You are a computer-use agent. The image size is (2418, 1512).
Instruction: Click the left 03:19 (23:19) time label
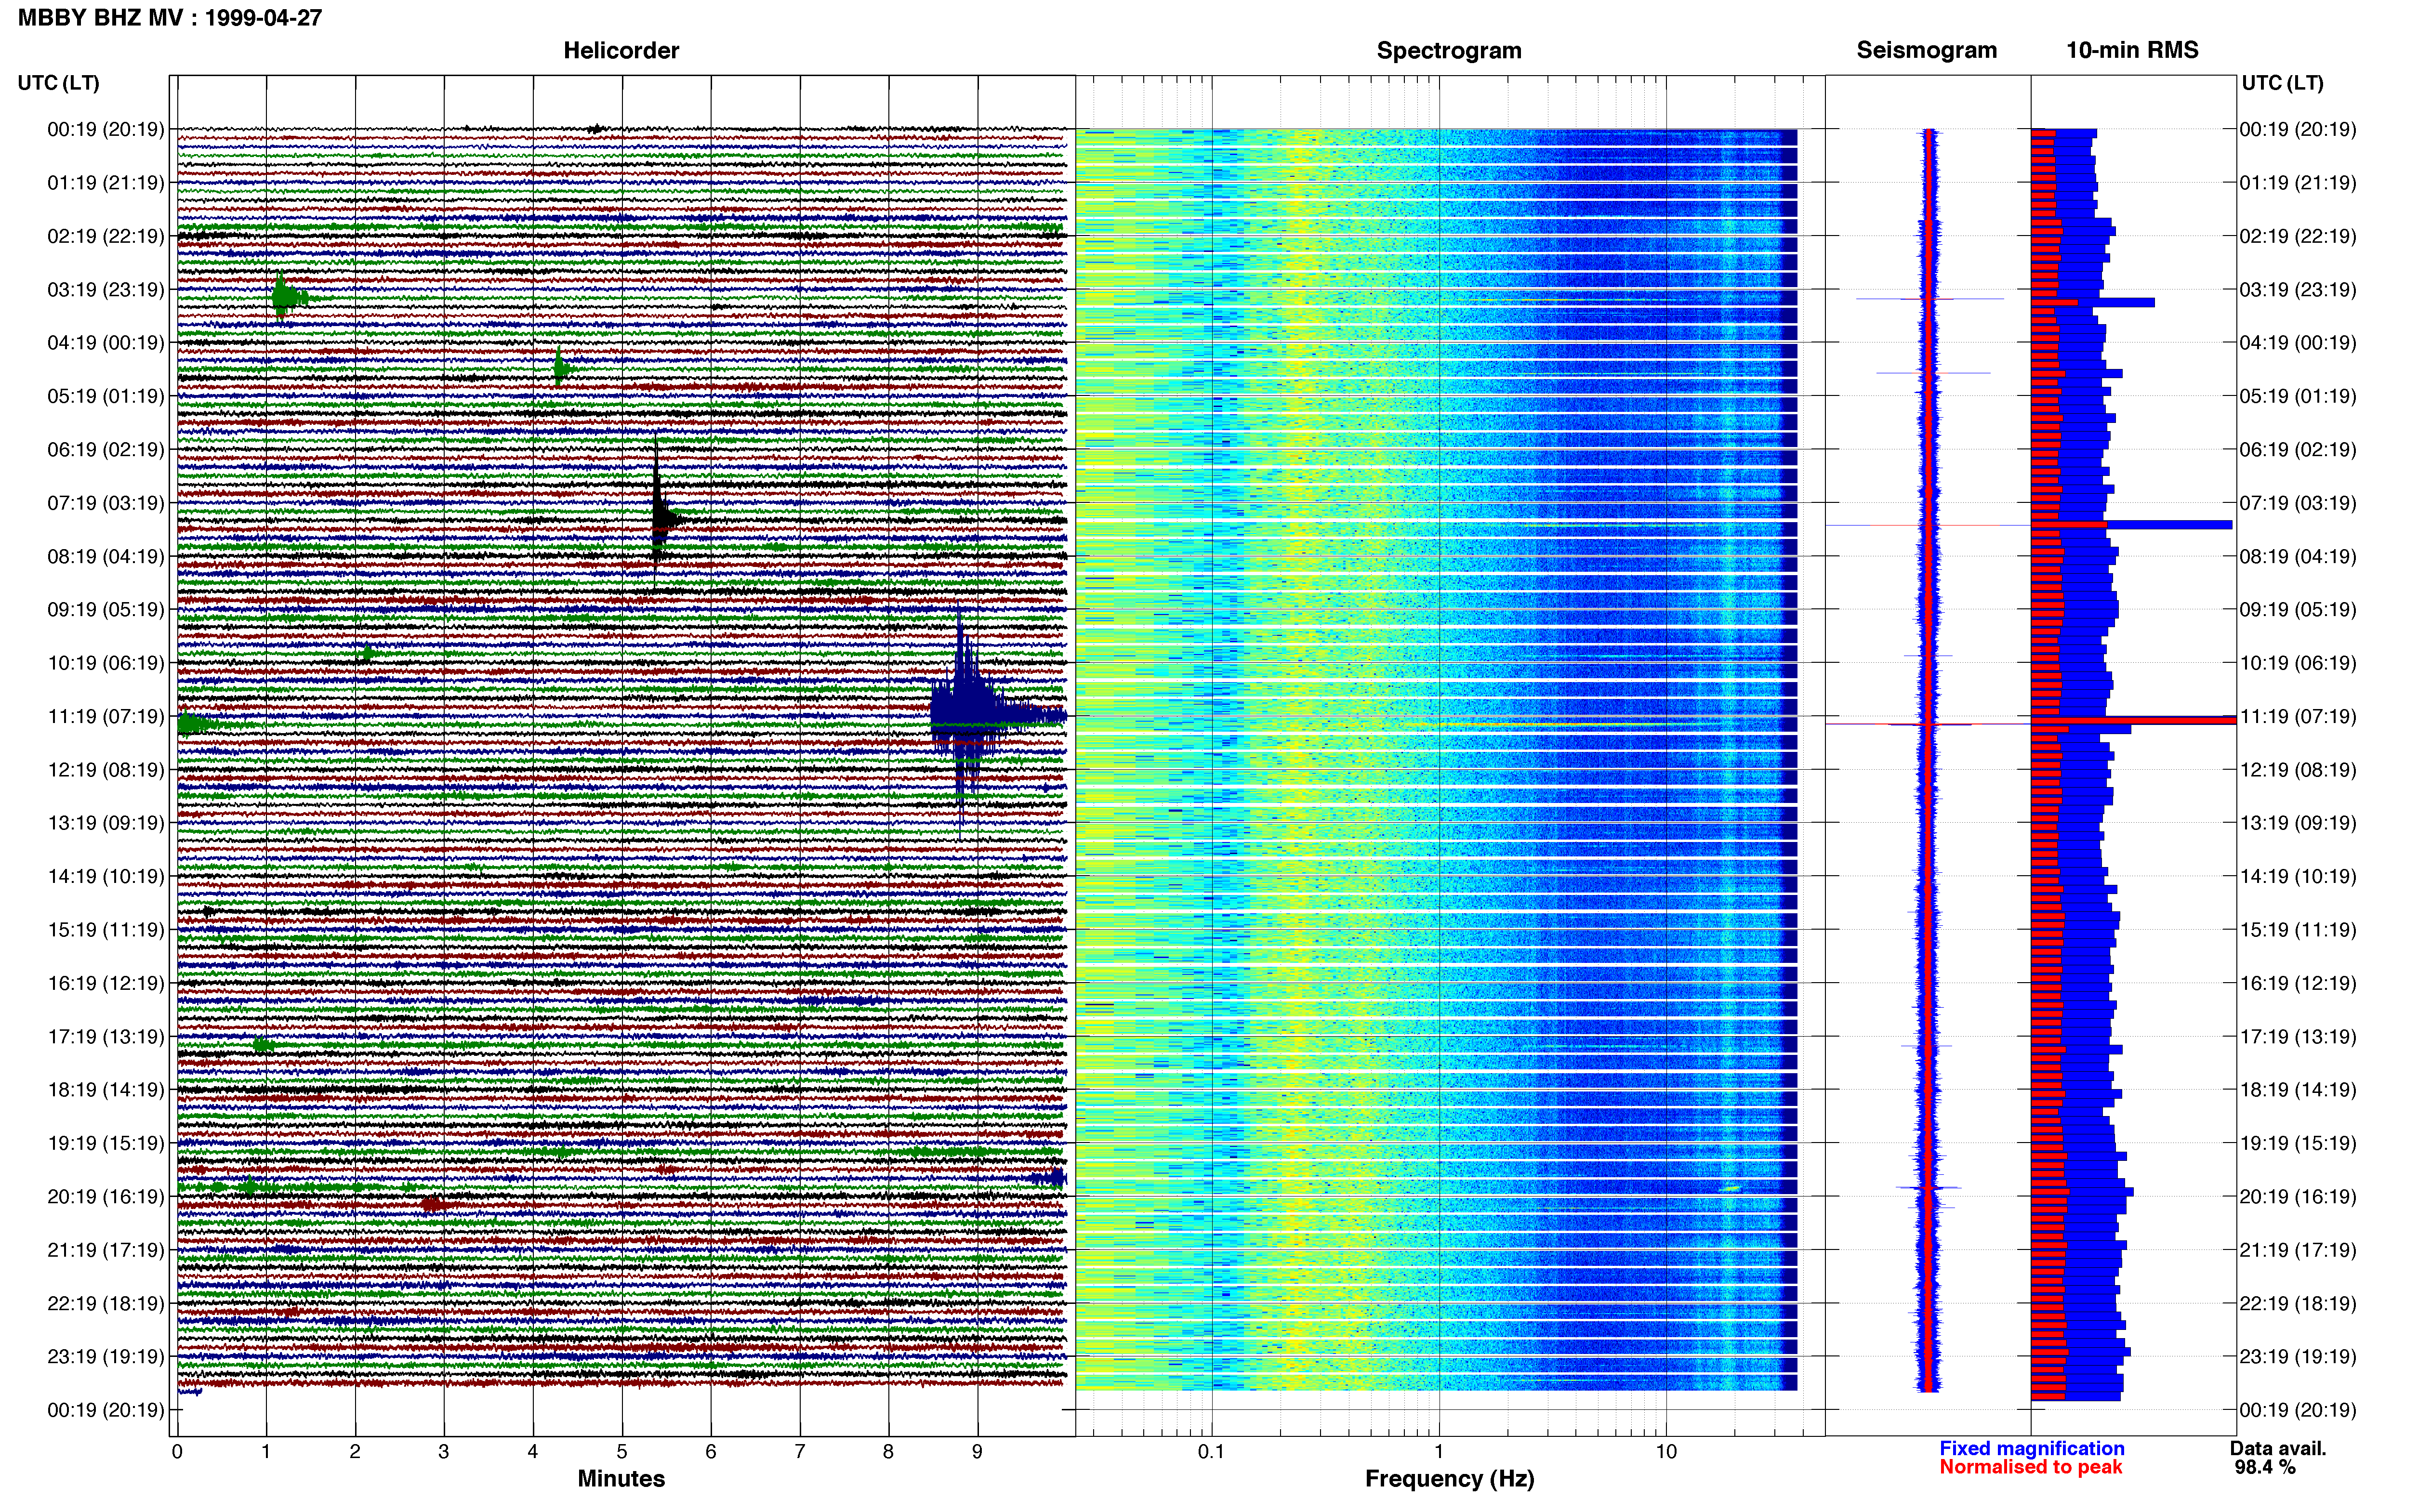coord(106,290)
